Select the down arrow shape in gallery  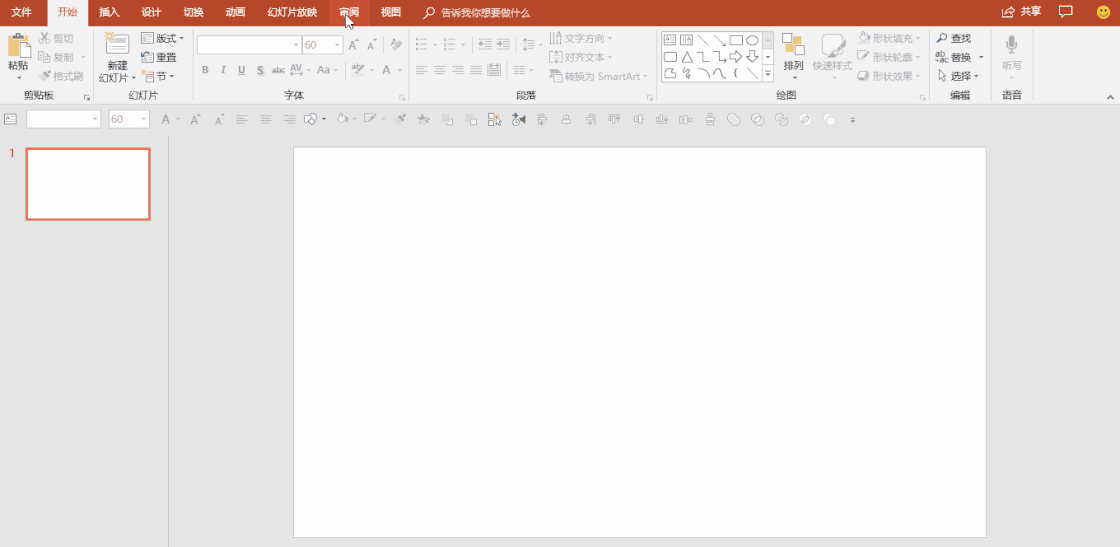(x=752, y=56)
